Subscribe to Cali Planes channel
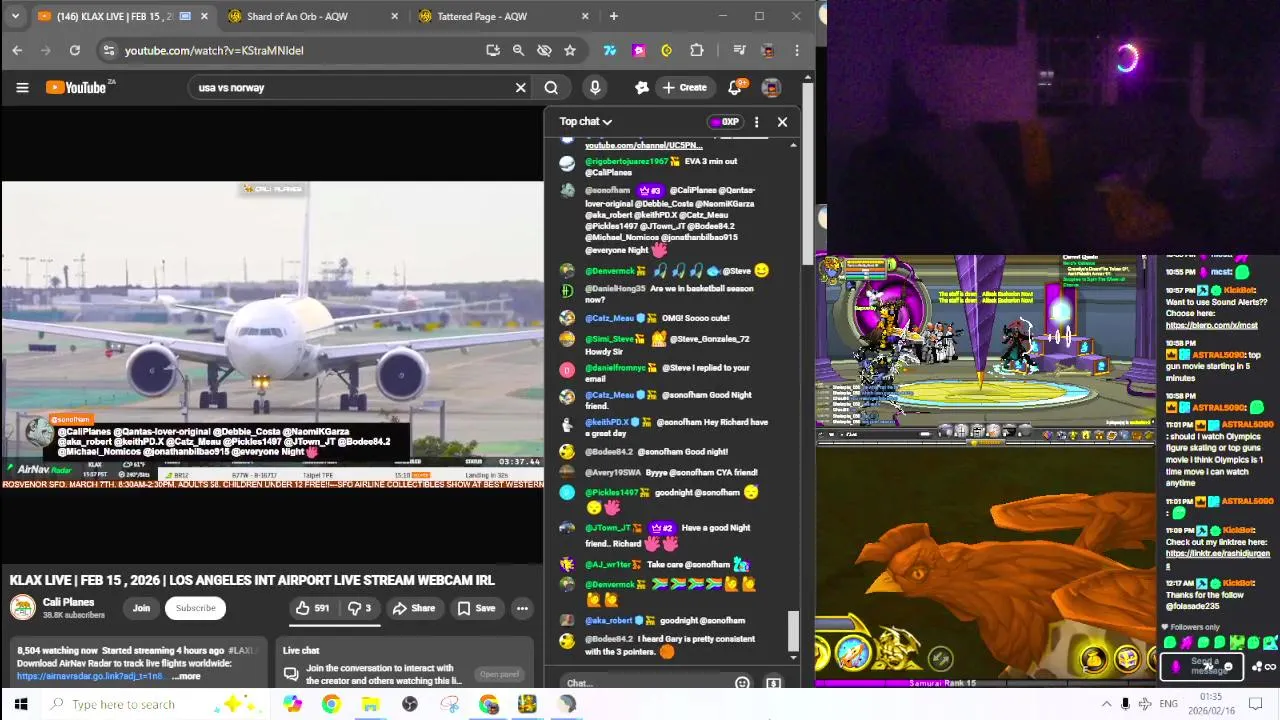The width and height of the screenshot is (1280, 720). 196,608
